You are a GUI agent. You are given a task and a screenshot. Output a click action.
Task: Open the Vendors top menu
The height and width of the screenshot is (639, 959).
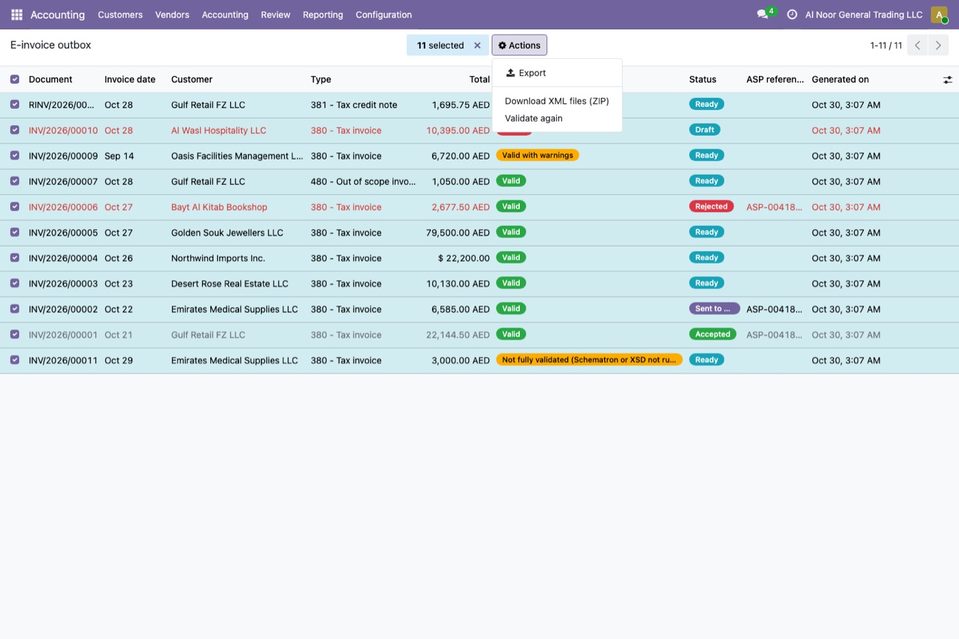click(x=172, y=15)
